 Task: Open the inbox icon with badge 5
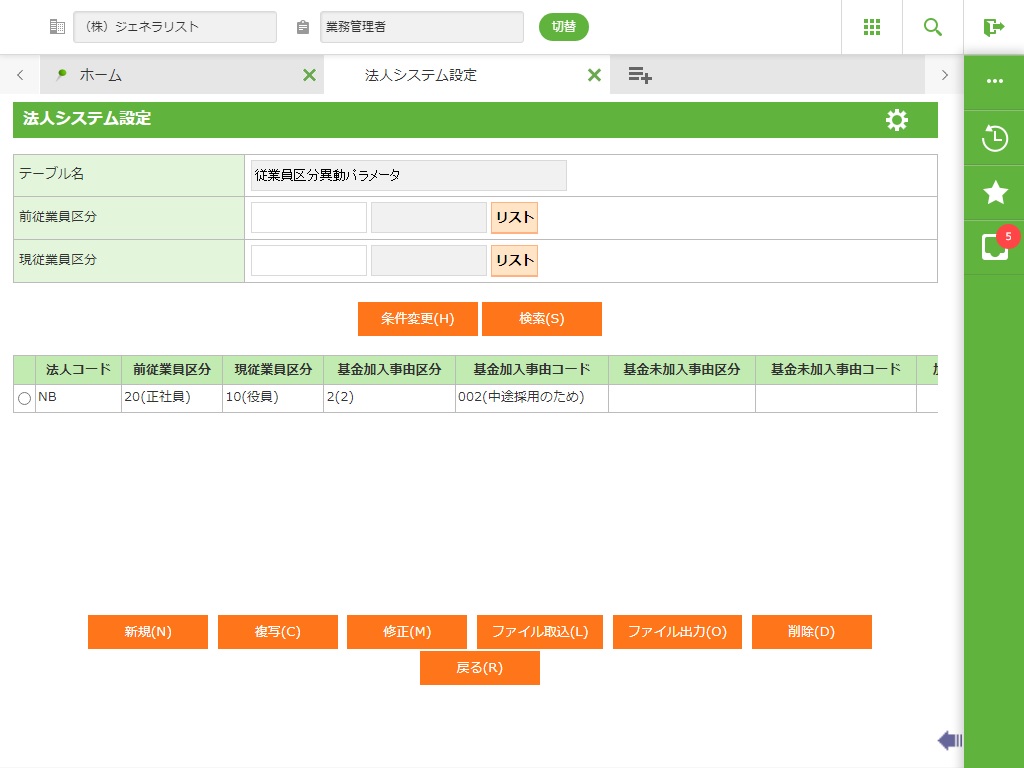pos(994,247)
